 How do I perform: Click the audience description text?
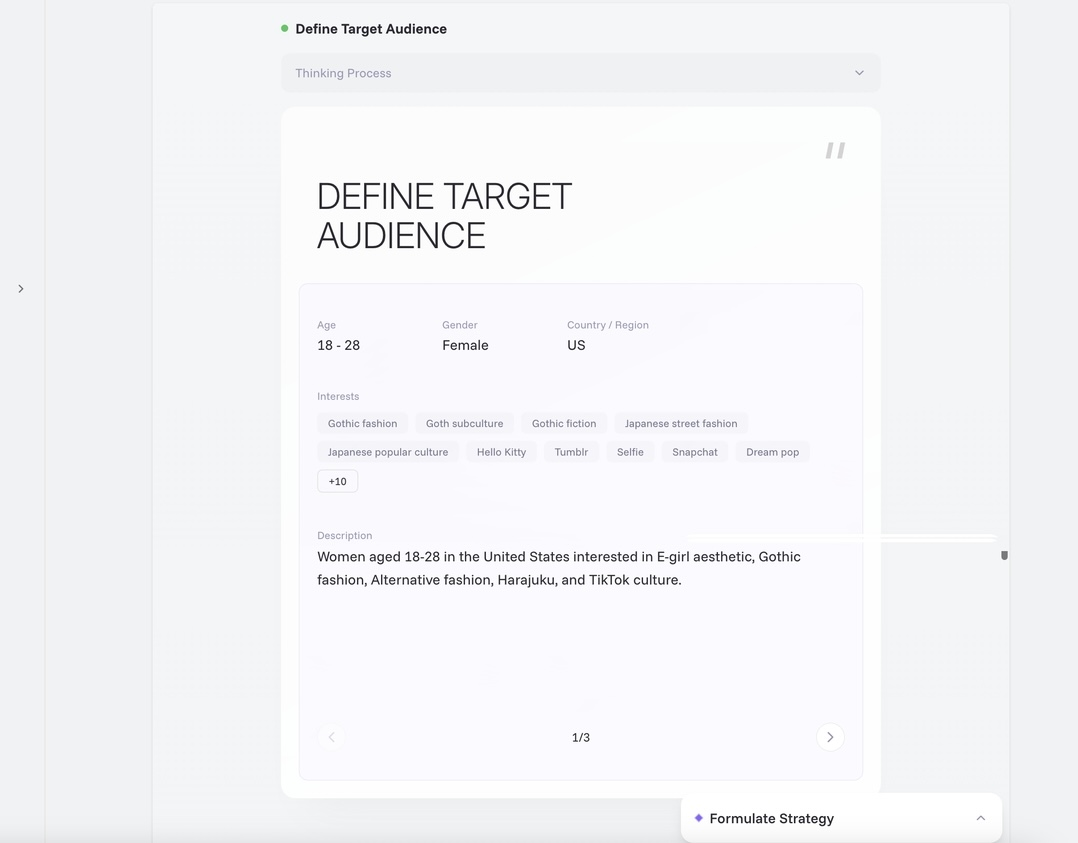(558, 568)
